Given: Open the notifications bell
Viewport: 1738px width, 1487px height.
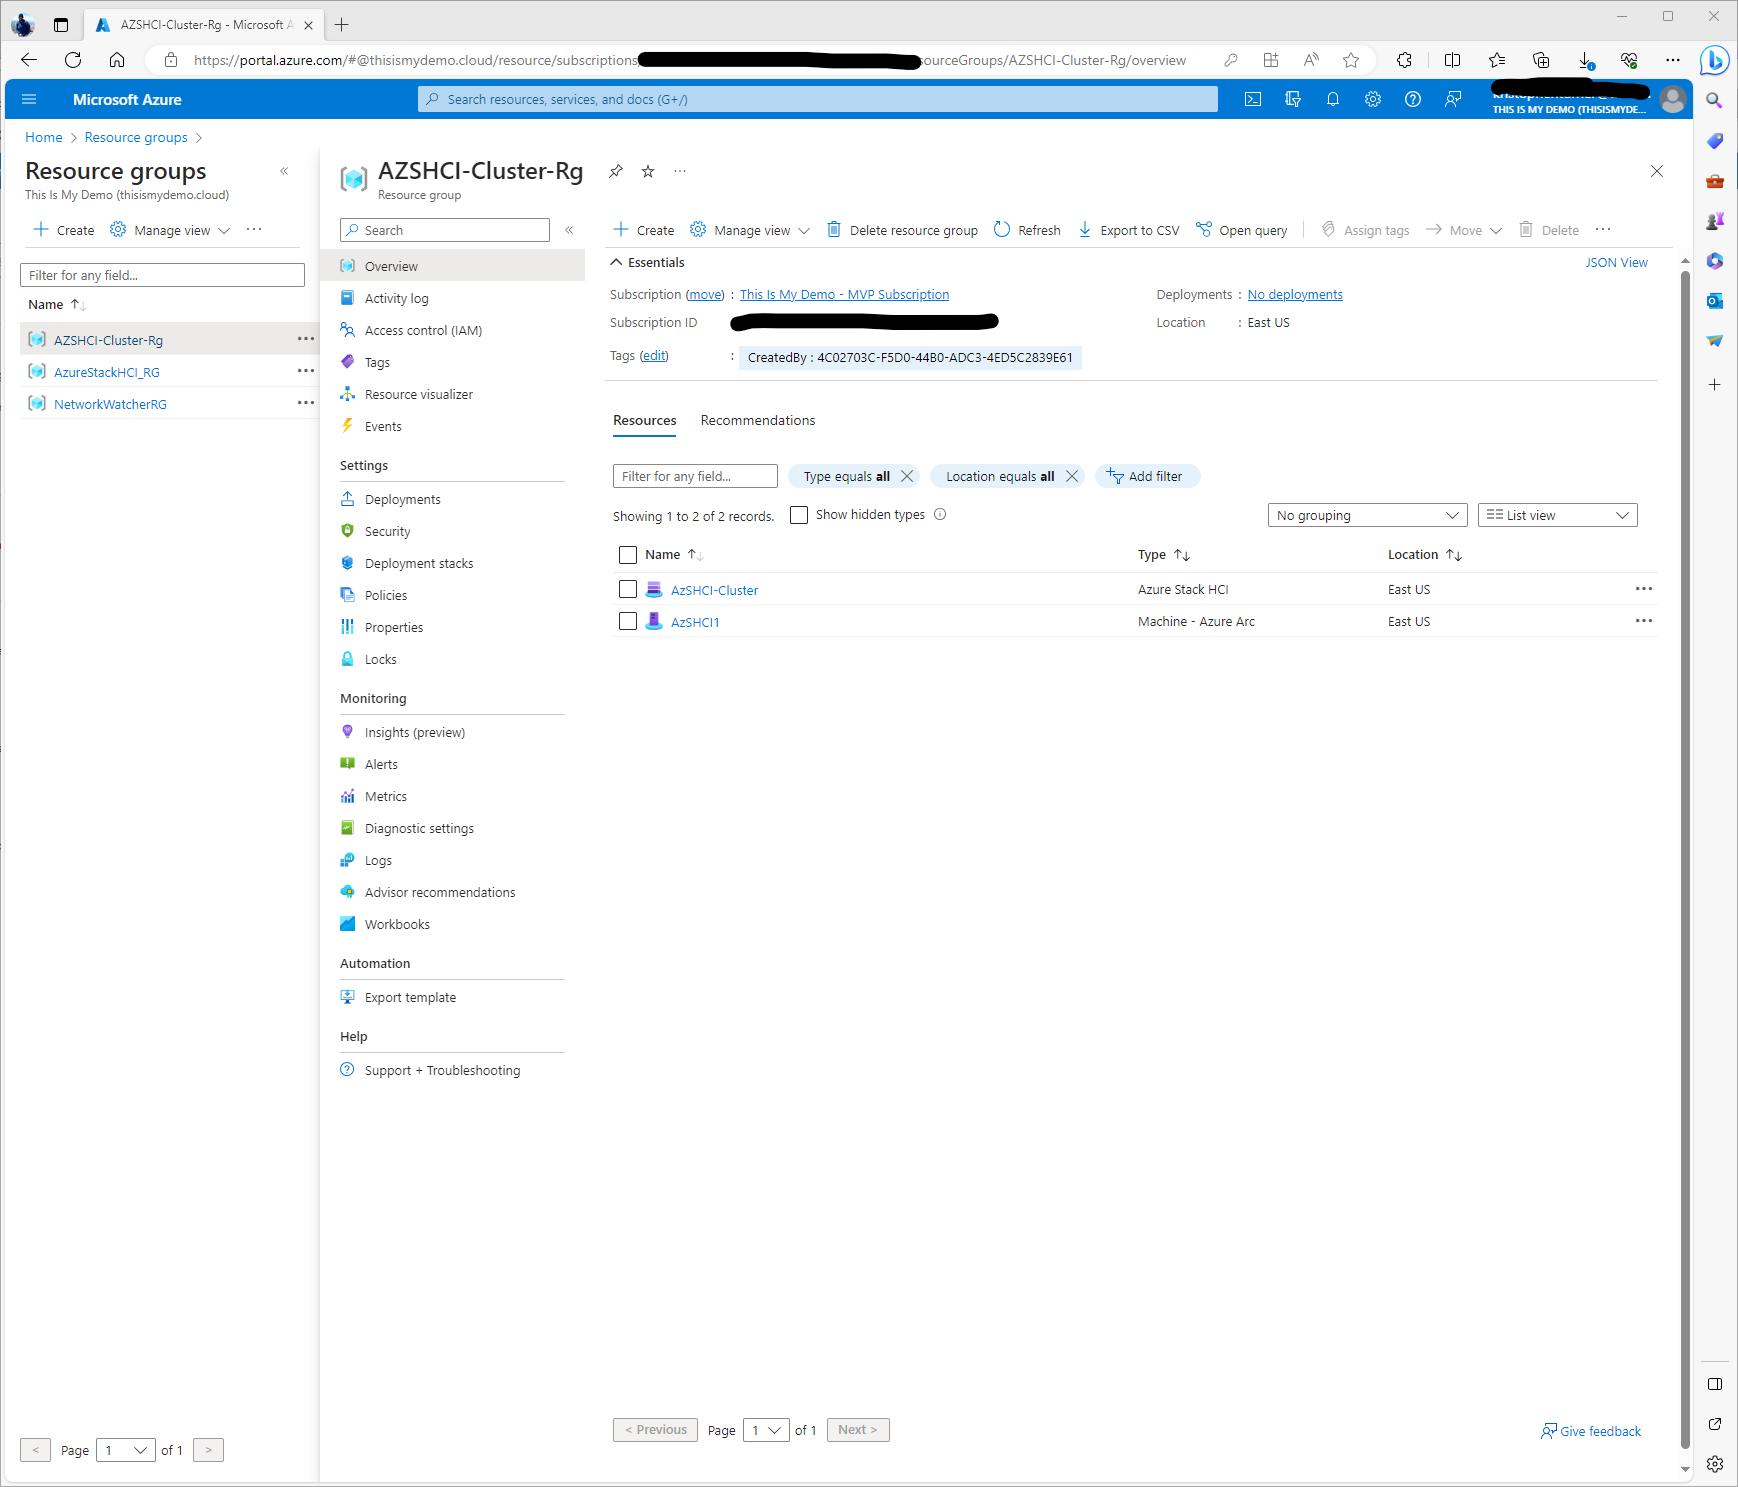Looking at the screenshot, I should [1332, 99].
